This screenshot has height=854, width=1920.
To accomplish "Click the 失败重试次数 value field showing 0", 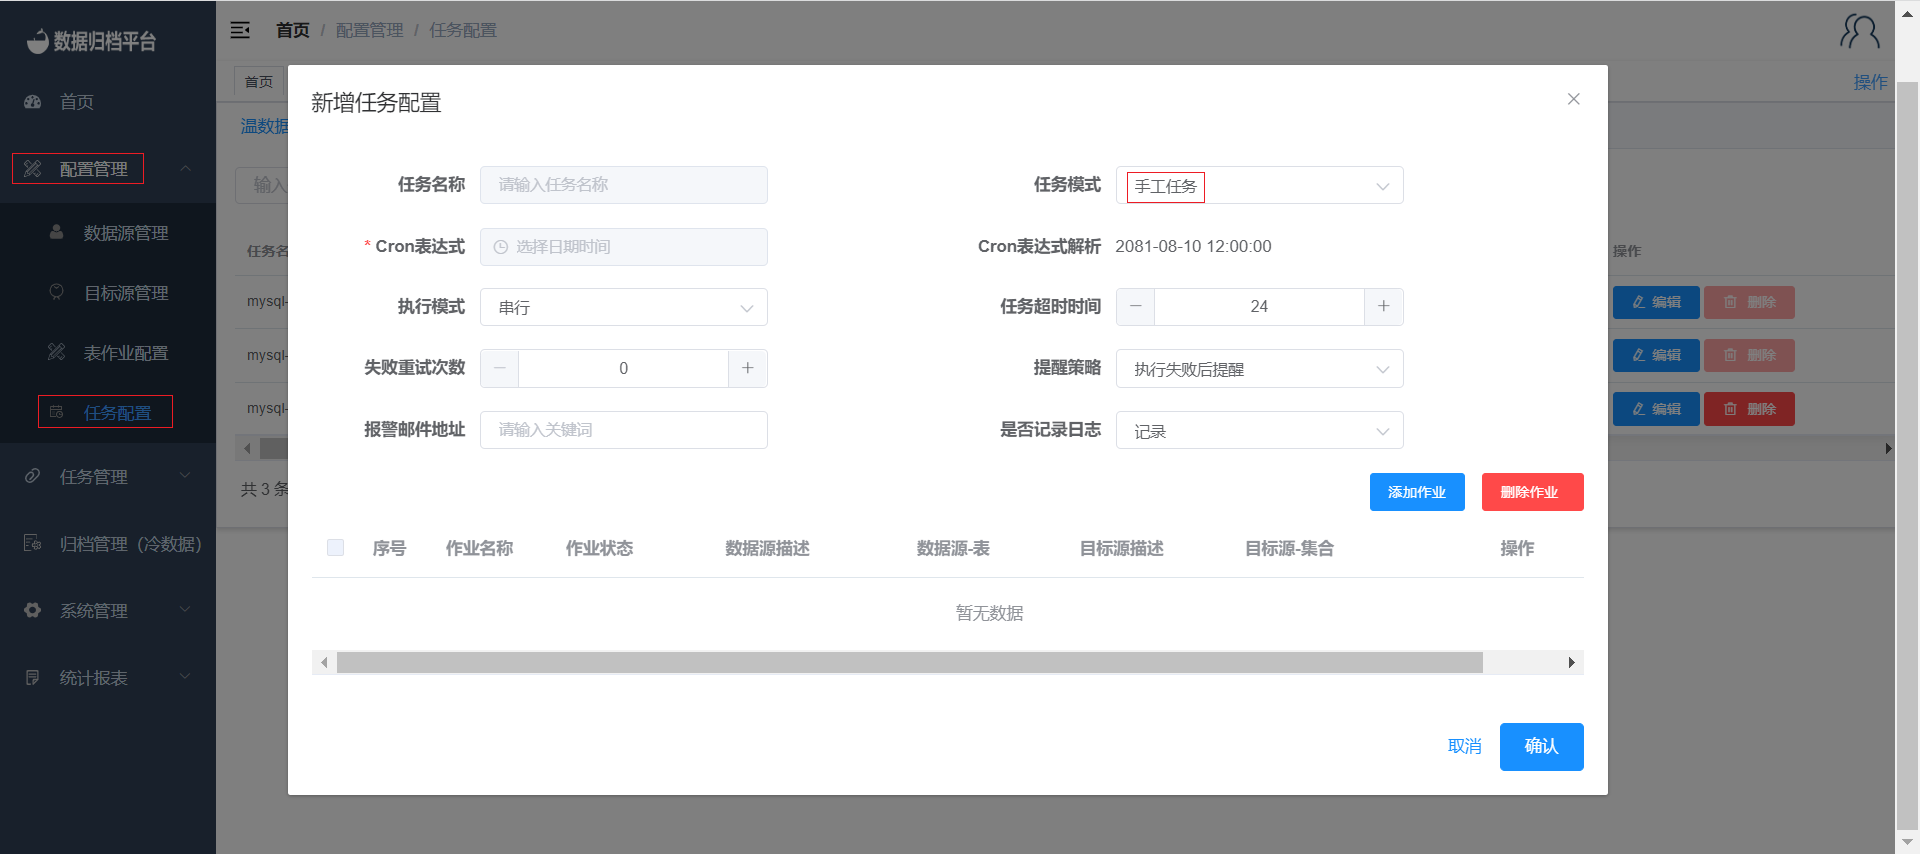I will pyautogui.click(x=624, y=368).
